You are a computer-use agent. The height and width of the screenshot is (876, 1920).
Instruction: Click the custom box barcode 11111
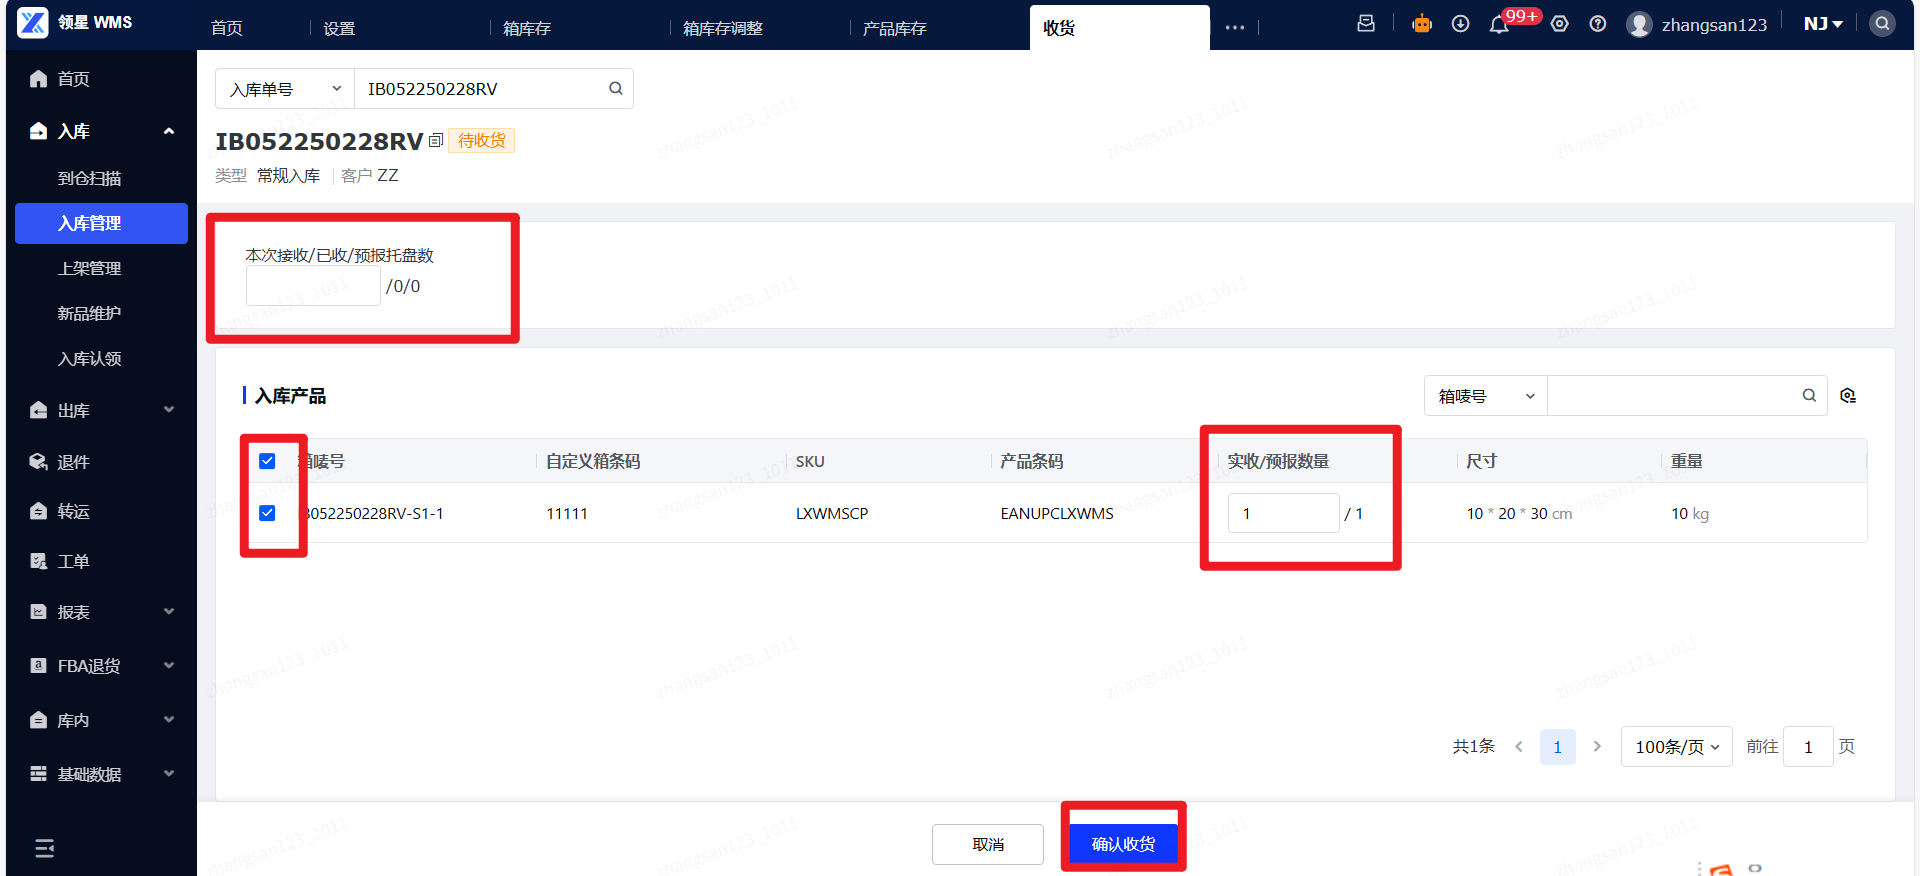pos(567,514)
